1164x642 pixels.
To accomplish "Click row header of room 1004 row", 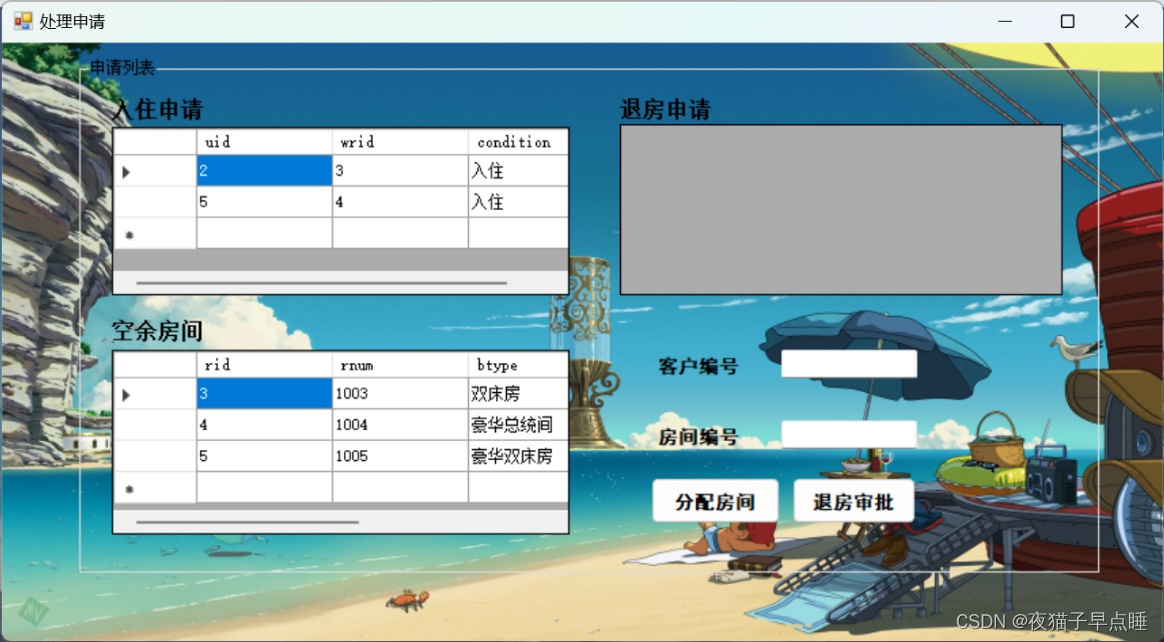I will 155,425.
